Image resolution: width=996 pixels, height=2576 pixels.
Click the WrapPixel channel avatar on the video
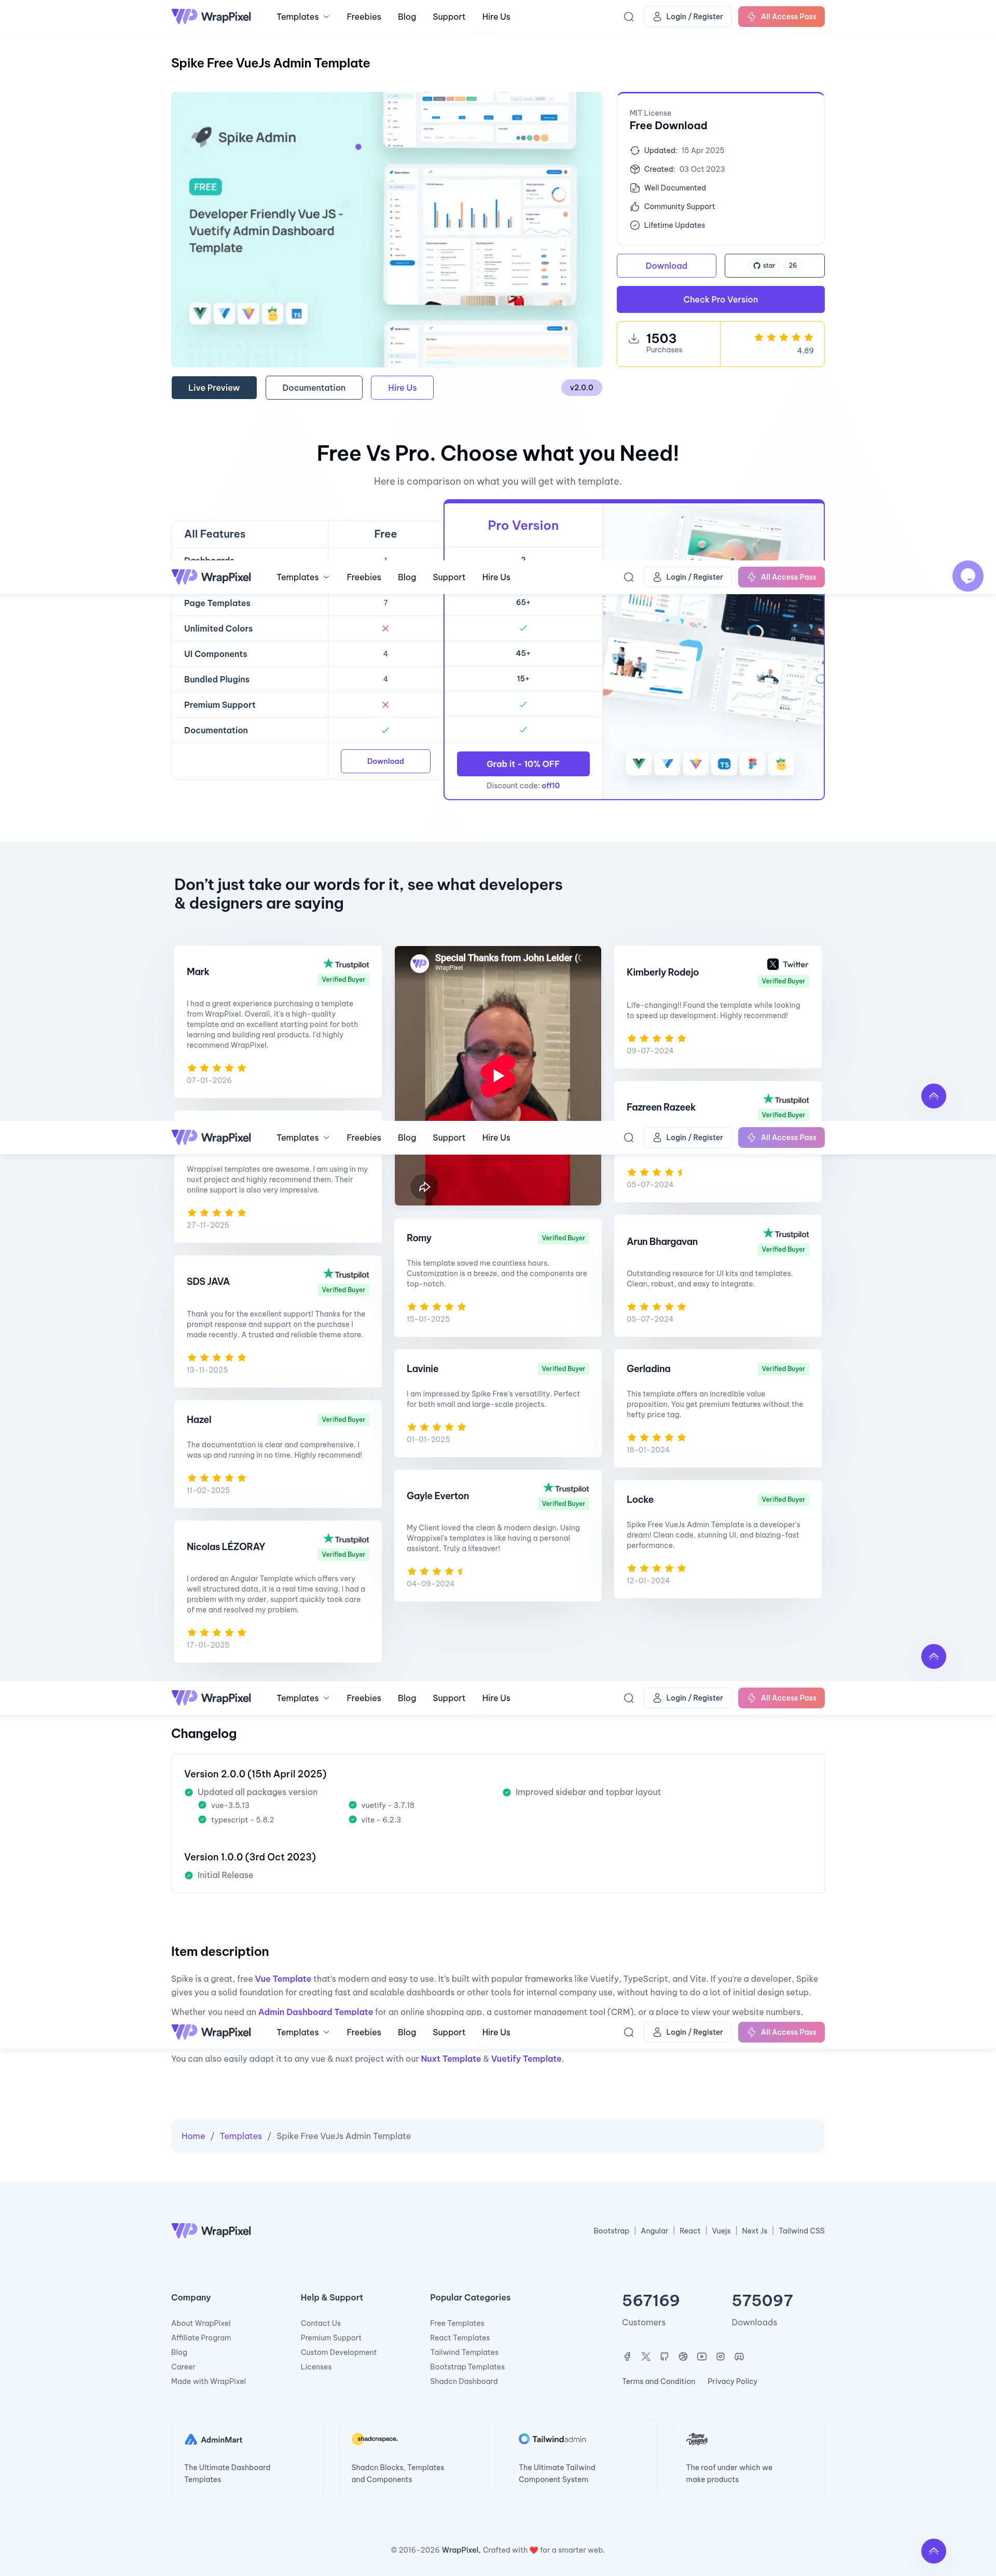(x=420, y=963)
